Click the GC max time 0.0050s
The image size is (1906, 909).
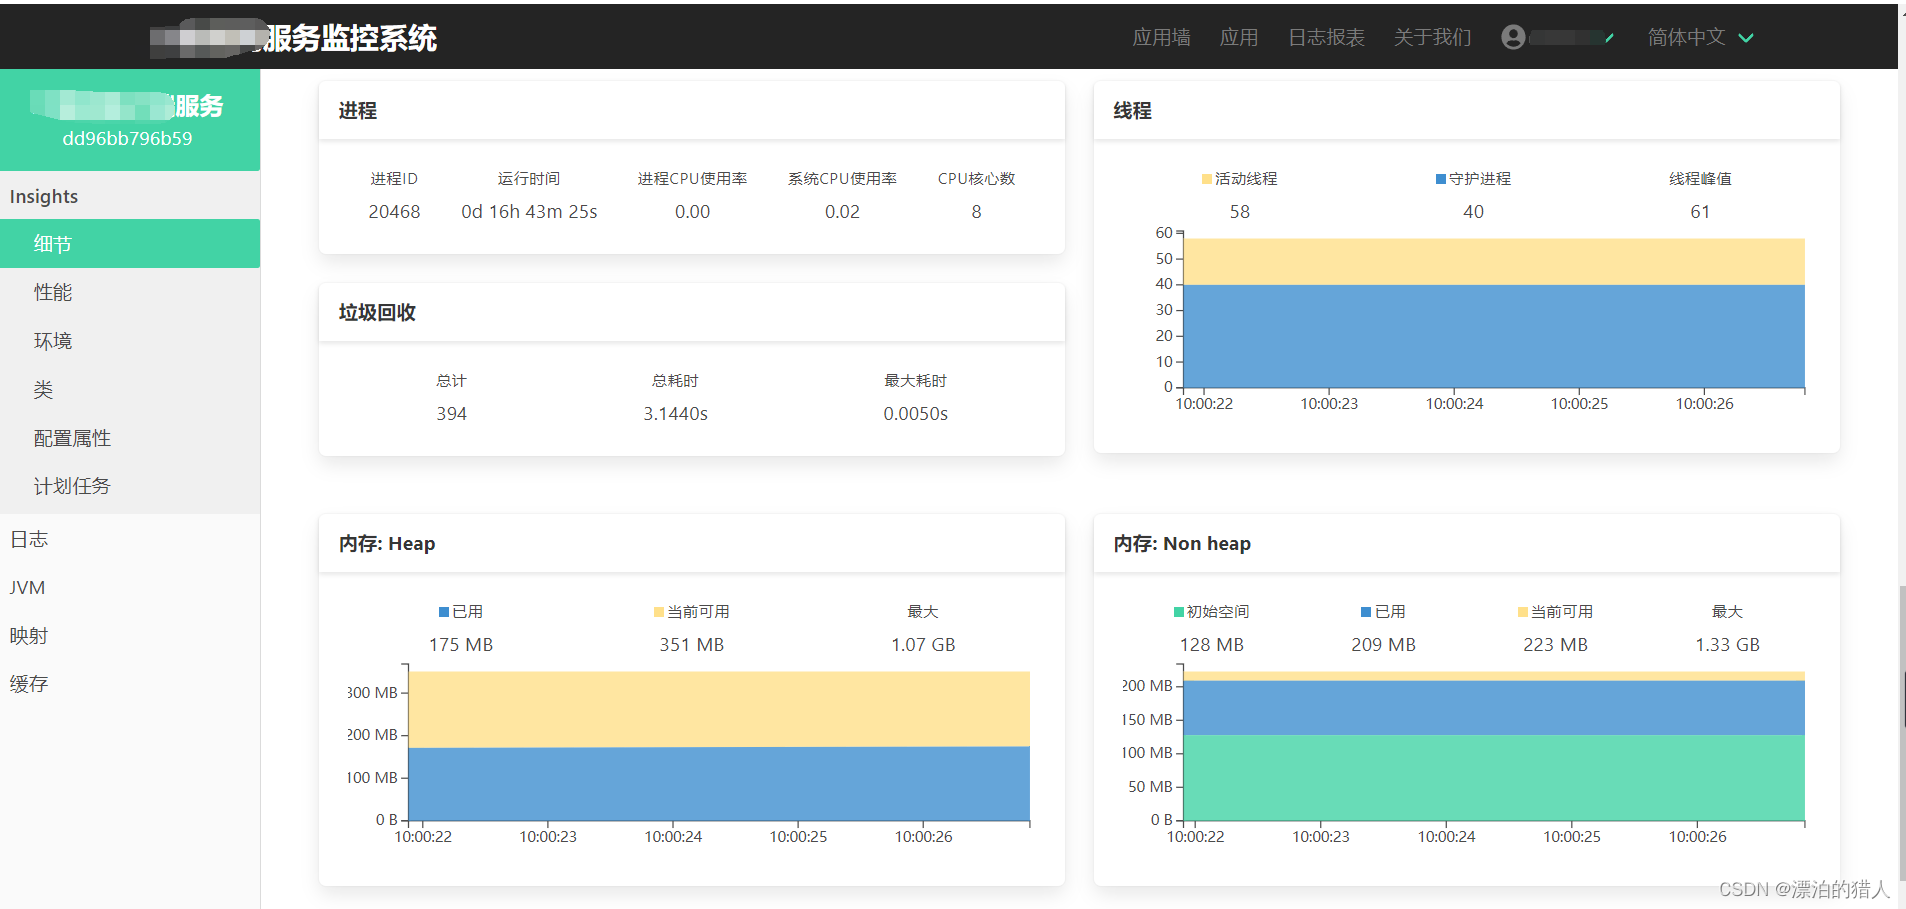coord(915,414)
